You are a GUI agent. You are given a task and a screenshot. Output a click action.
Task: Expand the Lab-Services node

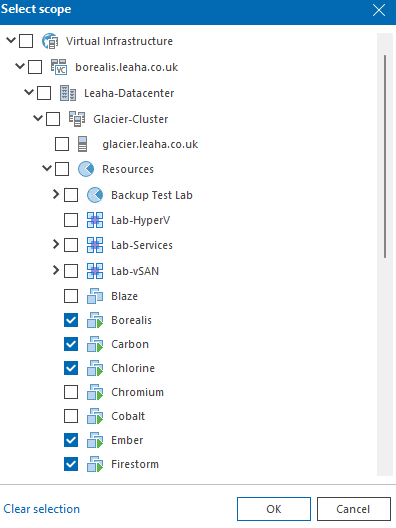(56, 244)
